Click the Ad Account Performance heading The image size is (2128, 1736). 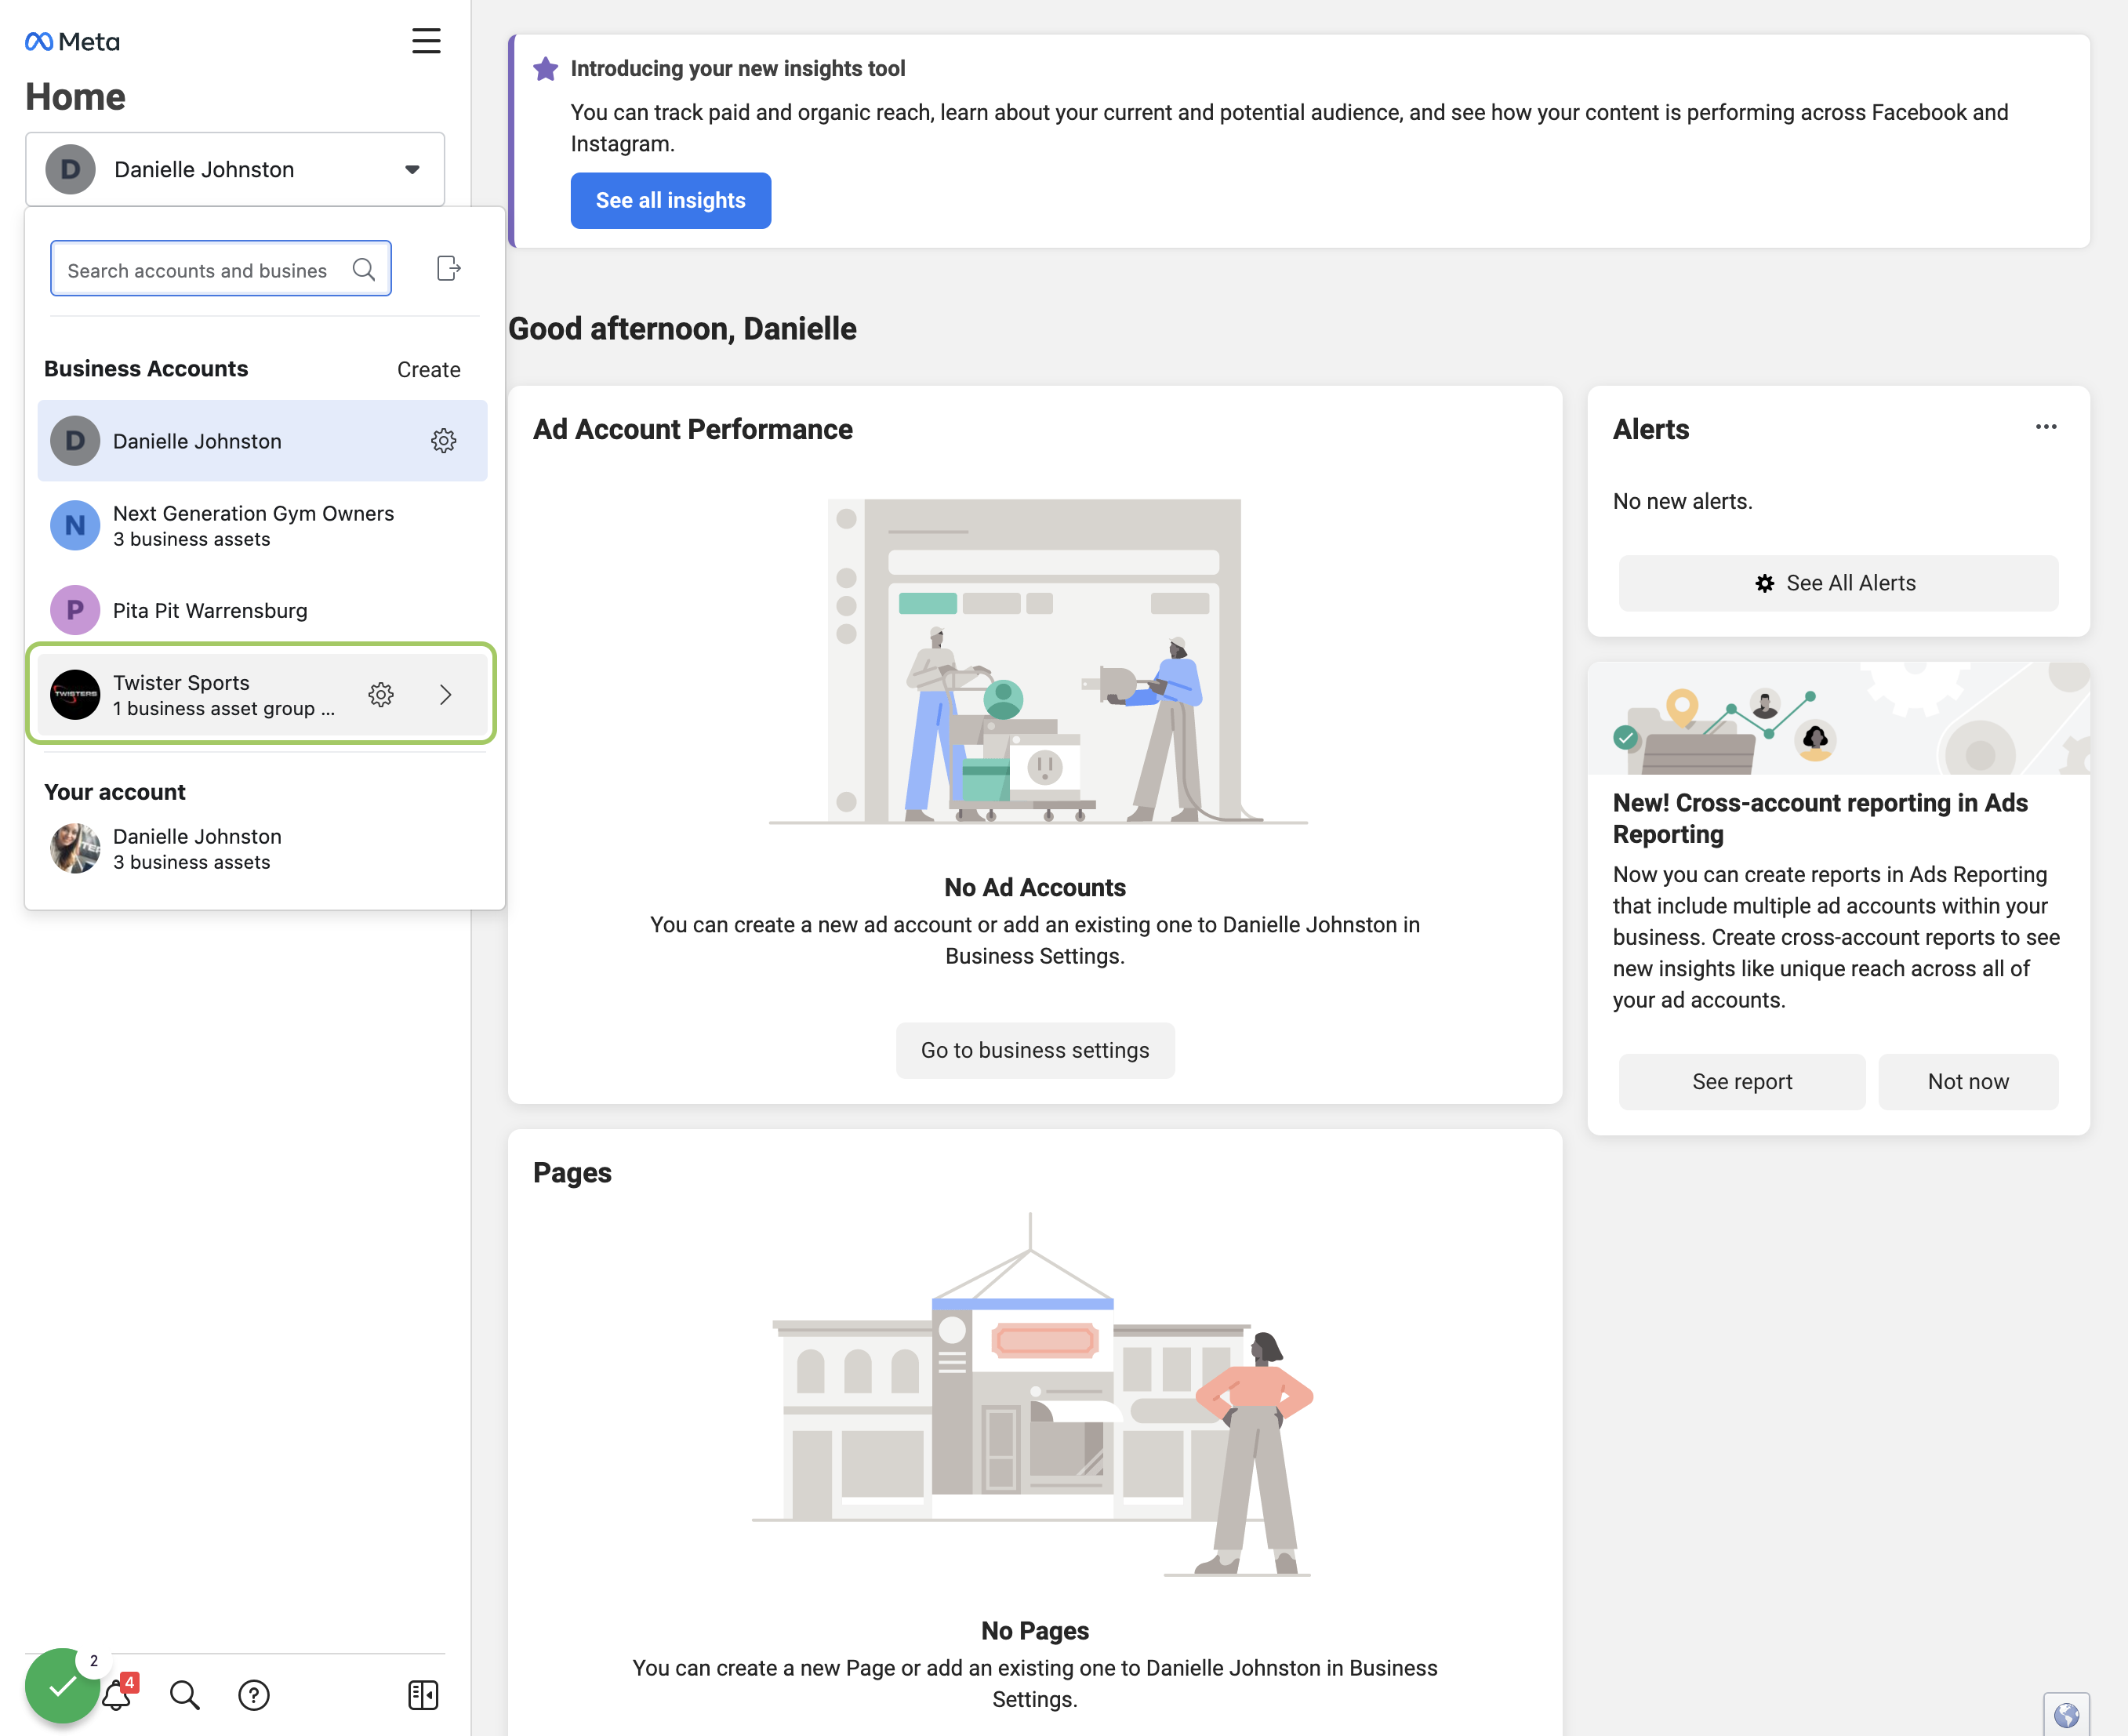693,430
